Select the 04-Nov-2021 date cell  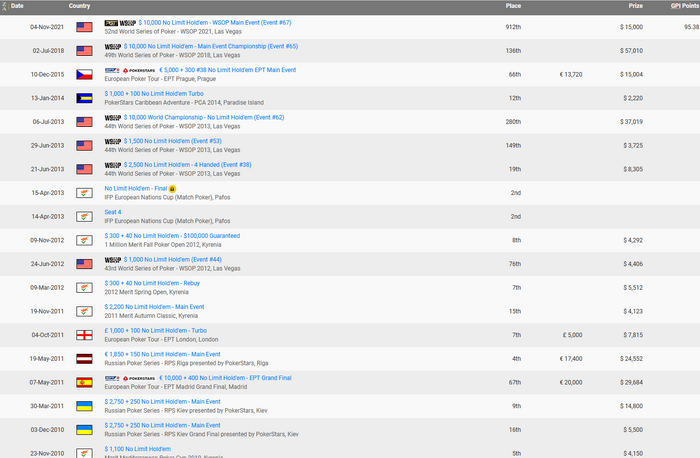[47, 27]
